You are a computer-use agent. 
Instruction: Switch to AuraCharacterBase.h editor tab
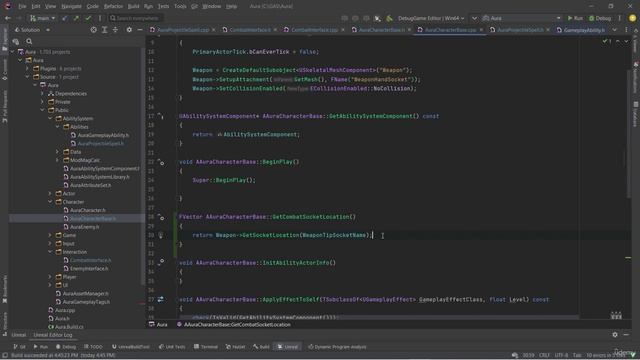click(381, 30)
